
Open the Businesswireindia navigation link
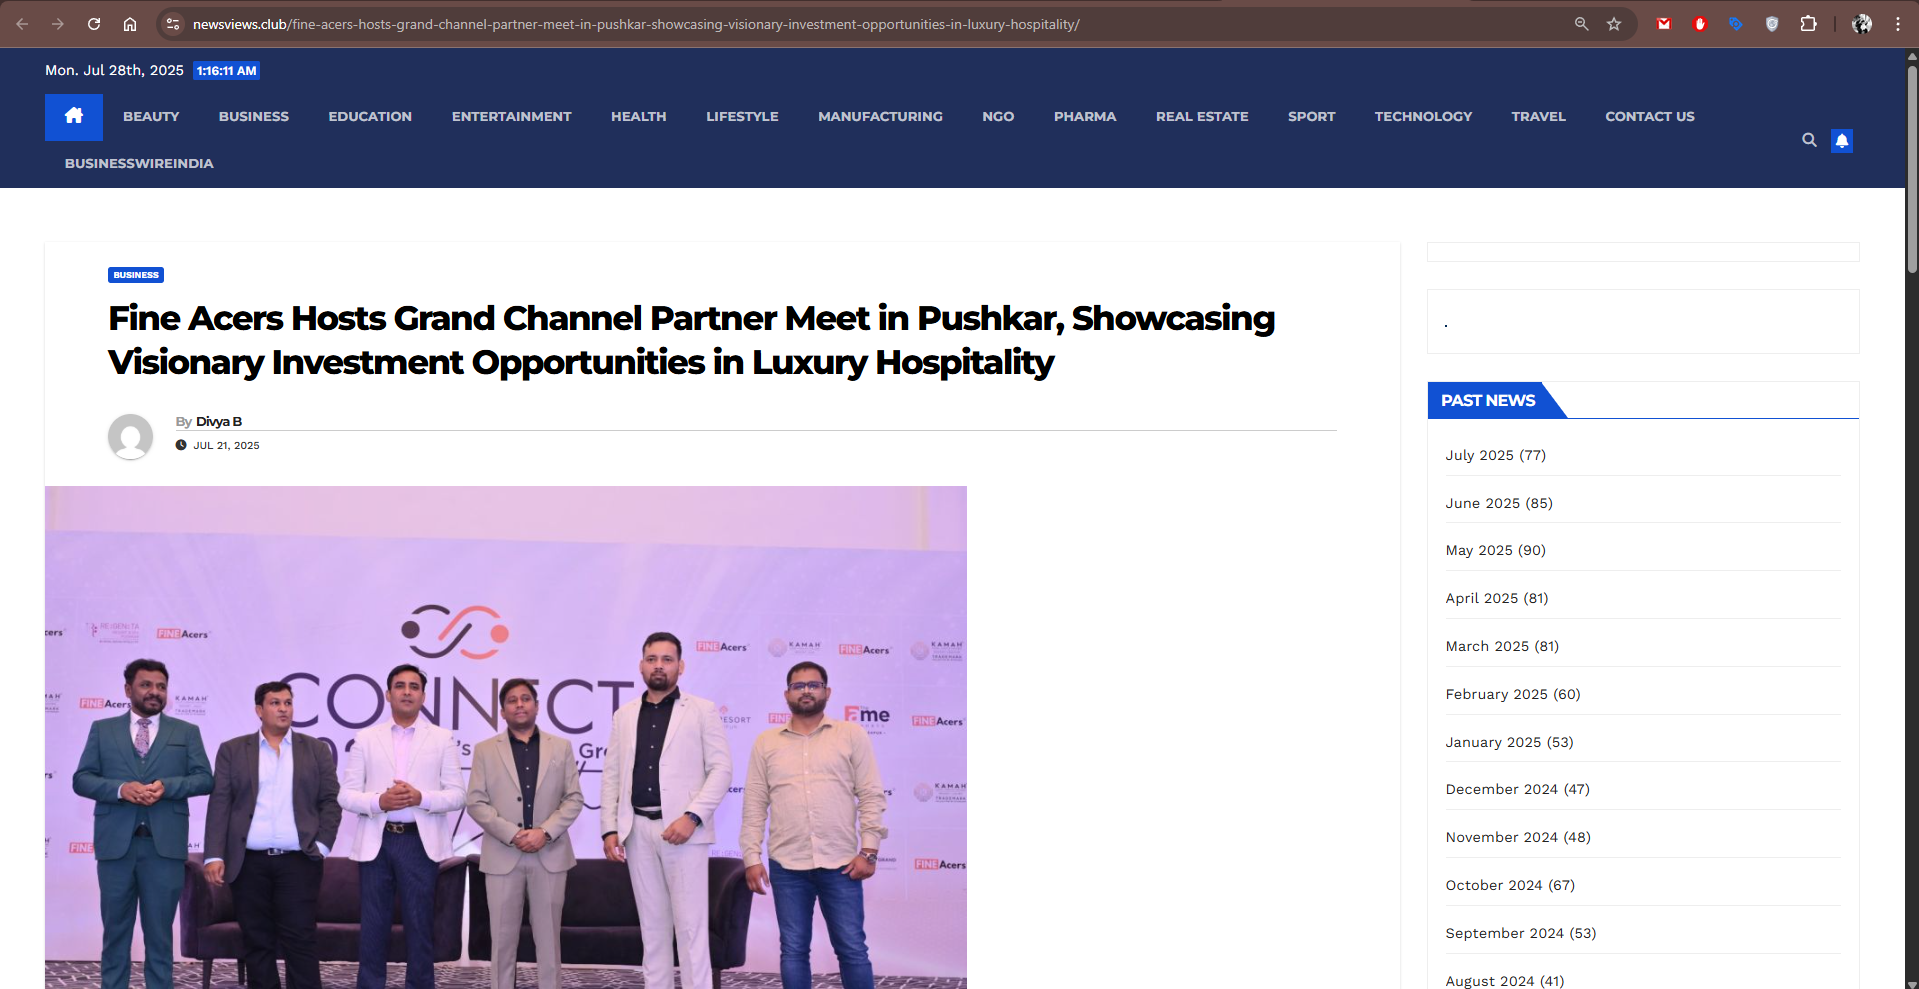pos(139,164)
